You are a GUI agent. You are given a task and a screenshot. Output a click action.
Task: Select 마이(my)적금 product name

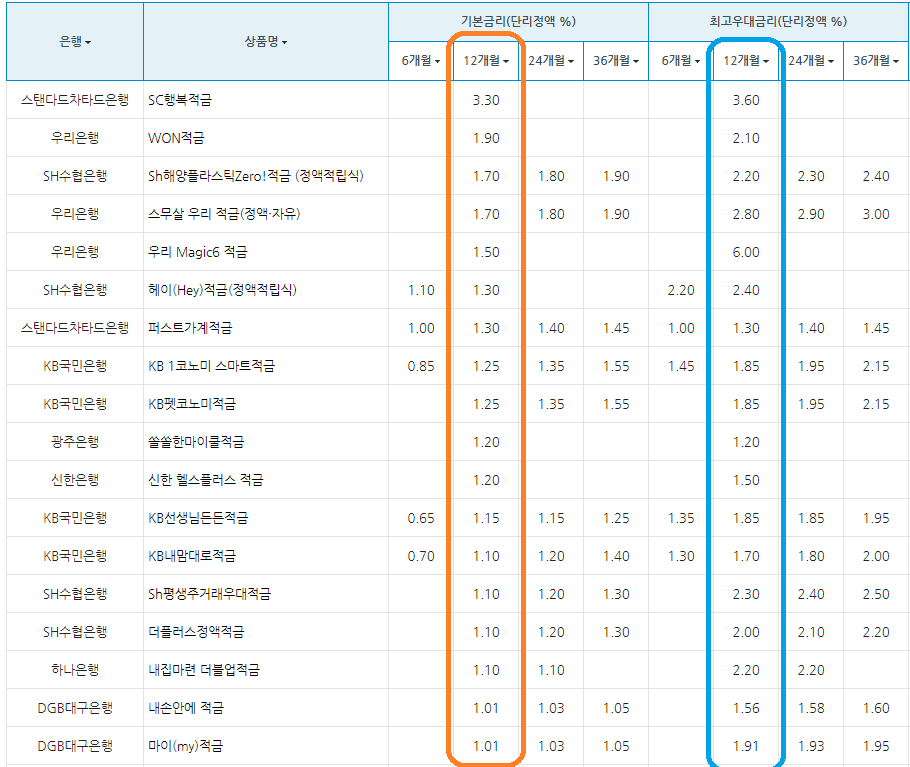click(x=185, y=746)
